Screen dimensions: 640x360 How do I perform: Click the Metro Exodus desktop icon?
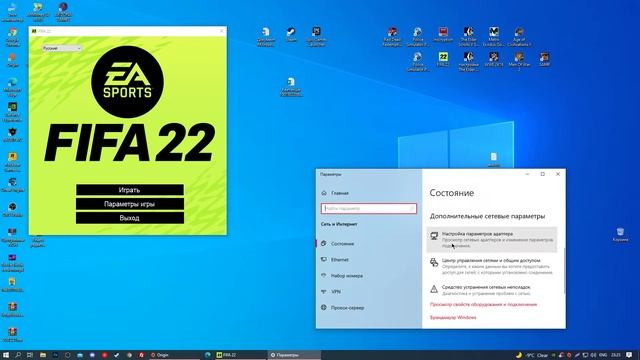coord(494,36)
